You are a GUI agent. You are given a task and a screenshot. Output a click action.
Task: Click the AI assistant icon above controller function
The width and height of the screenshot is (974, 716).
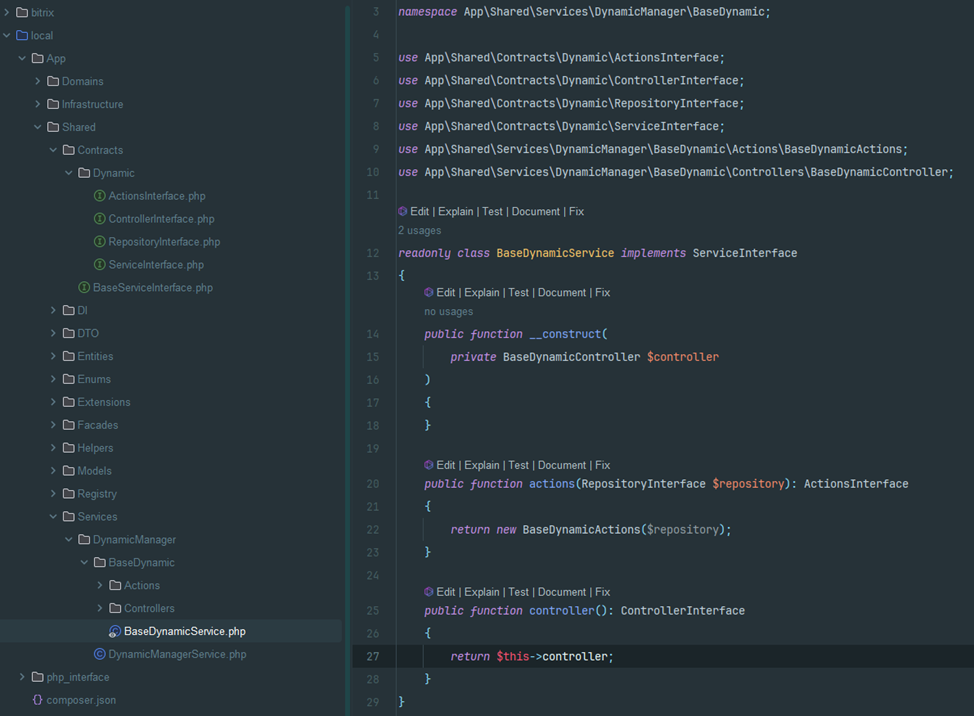tap(429, 592)
